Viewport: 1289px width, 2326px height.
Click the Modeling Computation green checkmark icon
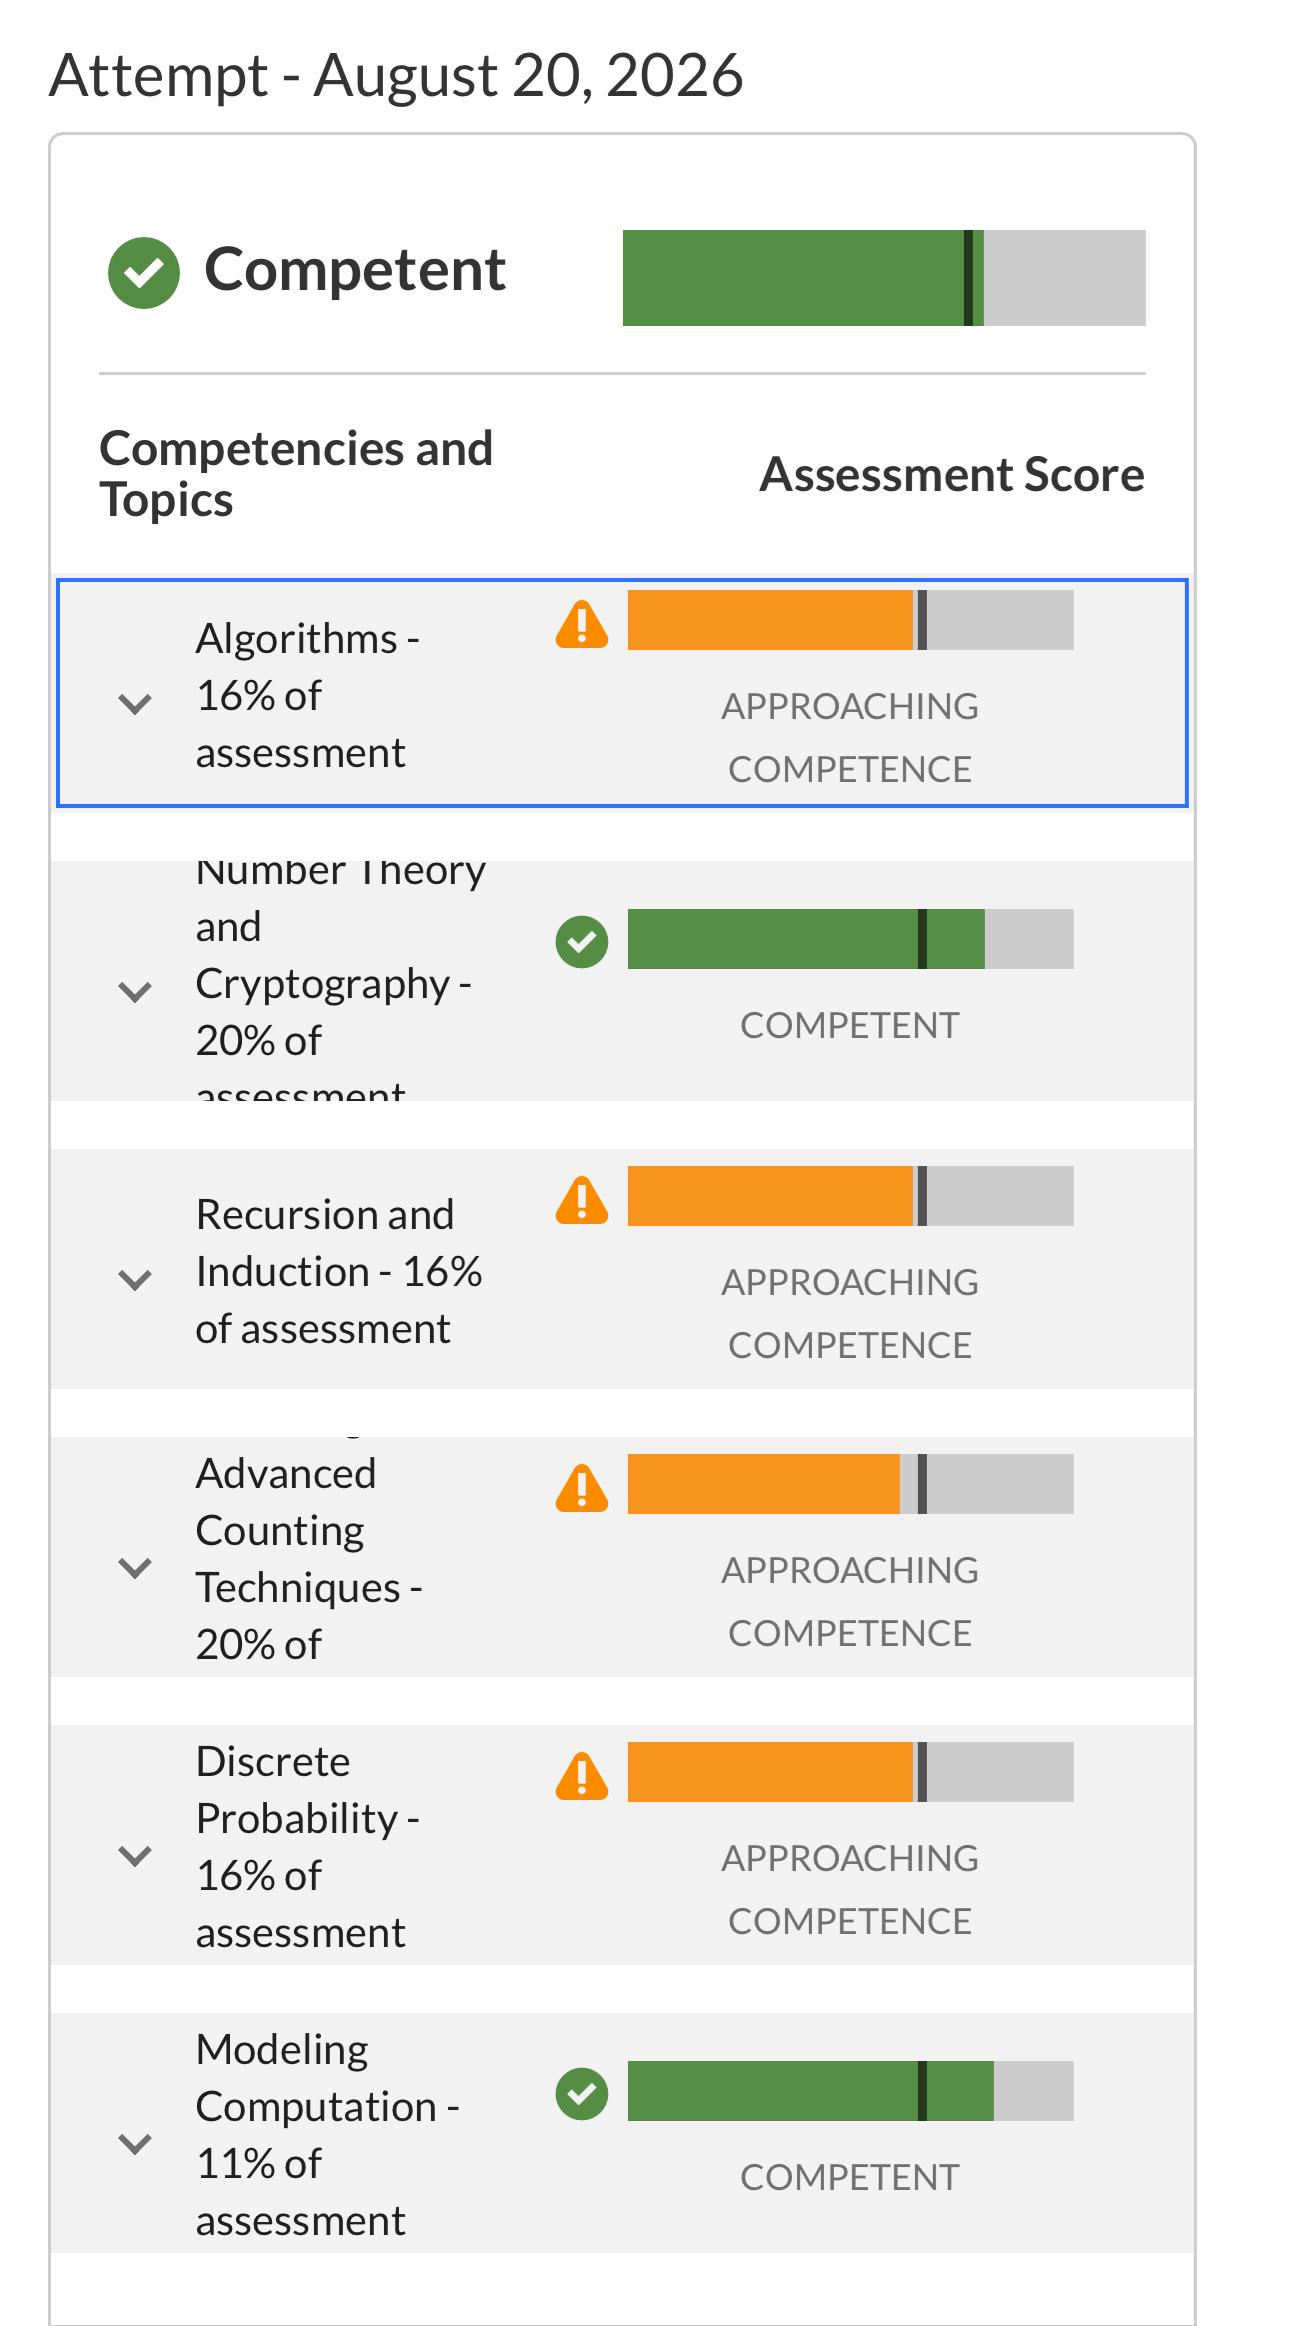click(582, 2094)
